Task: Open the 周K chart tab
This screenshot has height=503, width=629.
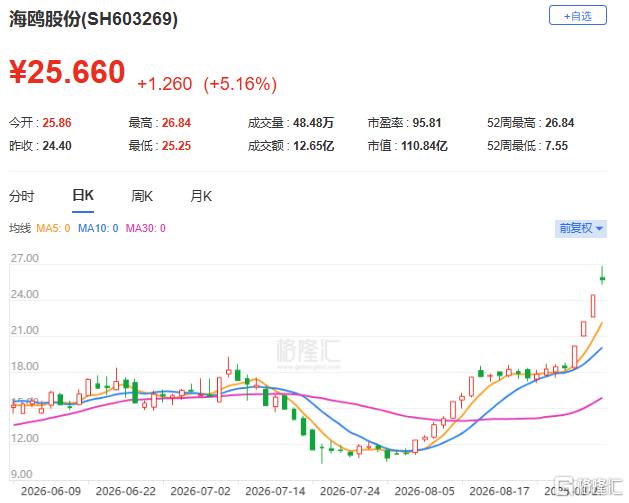Action: (142, 196)
